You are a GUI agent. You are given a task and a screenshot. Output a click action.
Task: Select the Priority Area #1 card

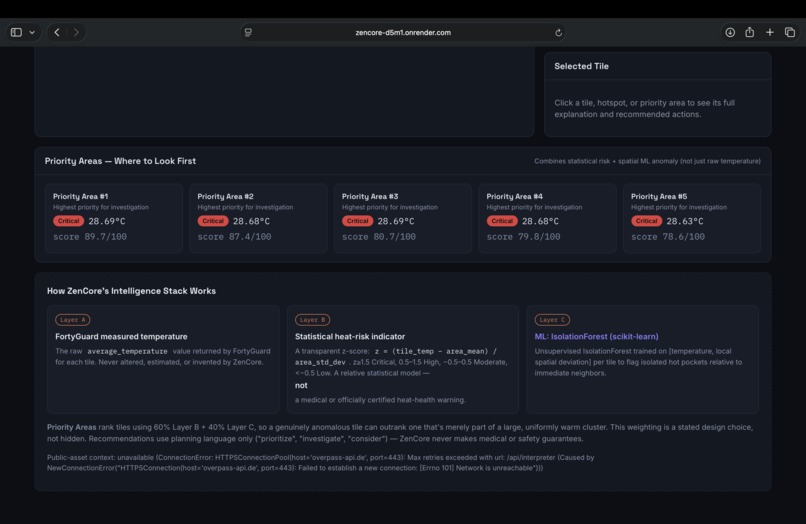[114, 218]
